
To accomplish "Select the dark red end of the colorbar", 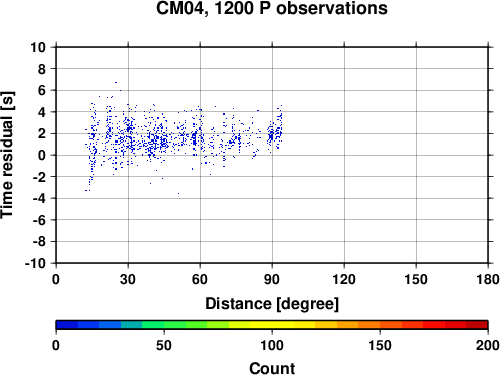I will click(x=477, y=325).
